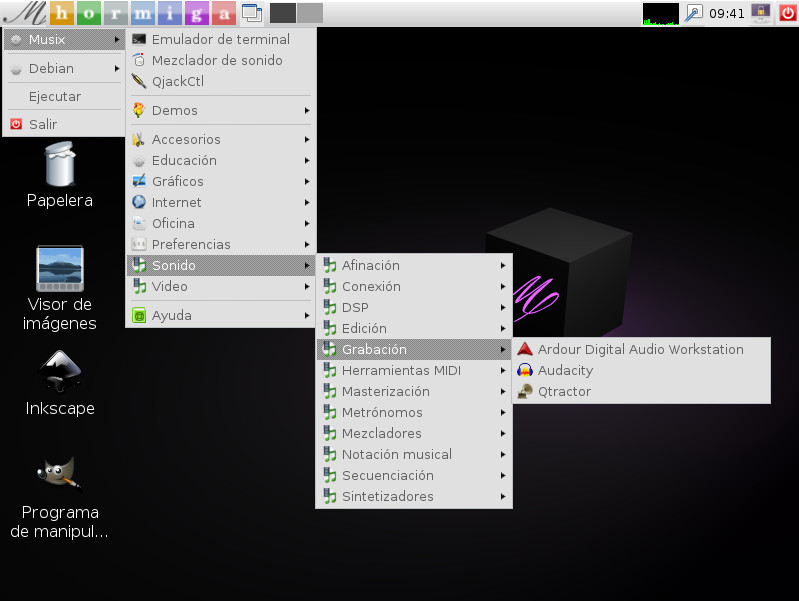Click the grey-green 'r' pager icon

(116, 13)
